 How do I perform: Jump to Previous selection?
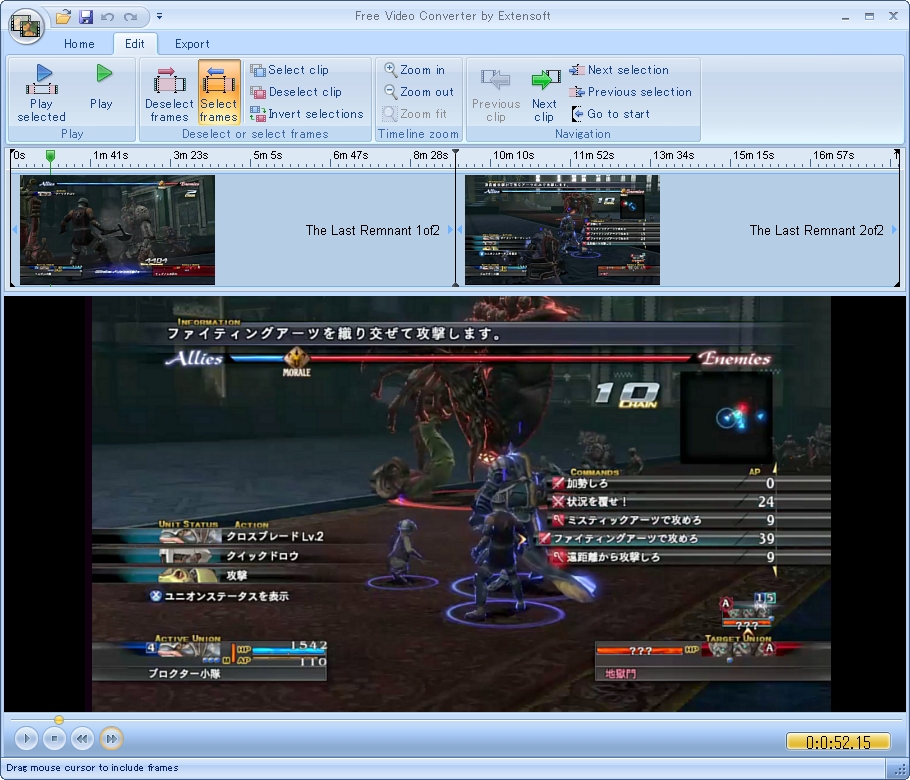point(630,92)
